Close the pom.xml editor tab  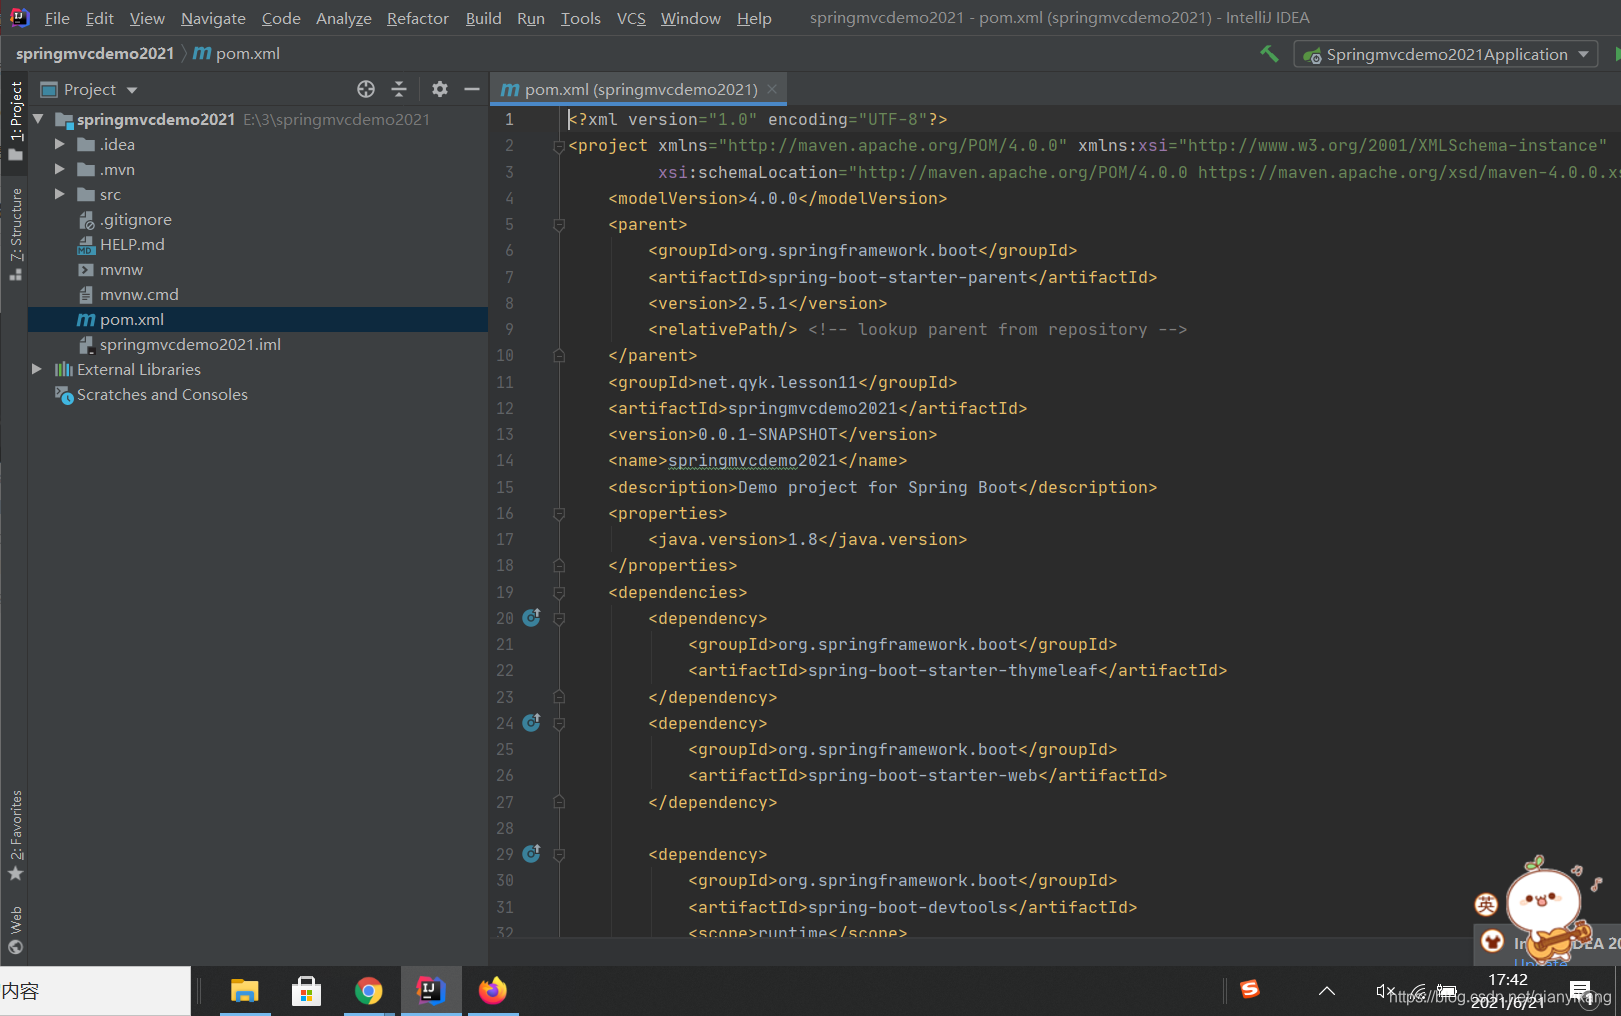(x=772, y=89)
